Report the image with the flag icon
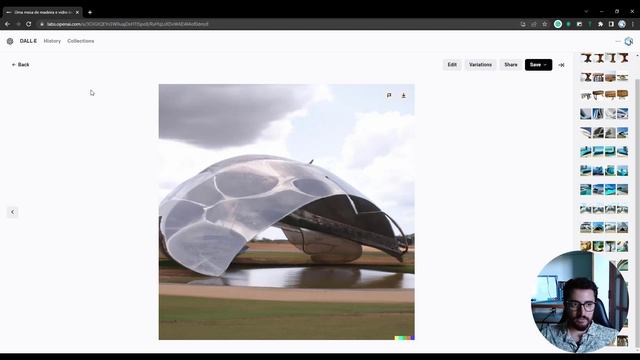Image resolution: width=640 pixels, height=360 pixels. [389, 96]
